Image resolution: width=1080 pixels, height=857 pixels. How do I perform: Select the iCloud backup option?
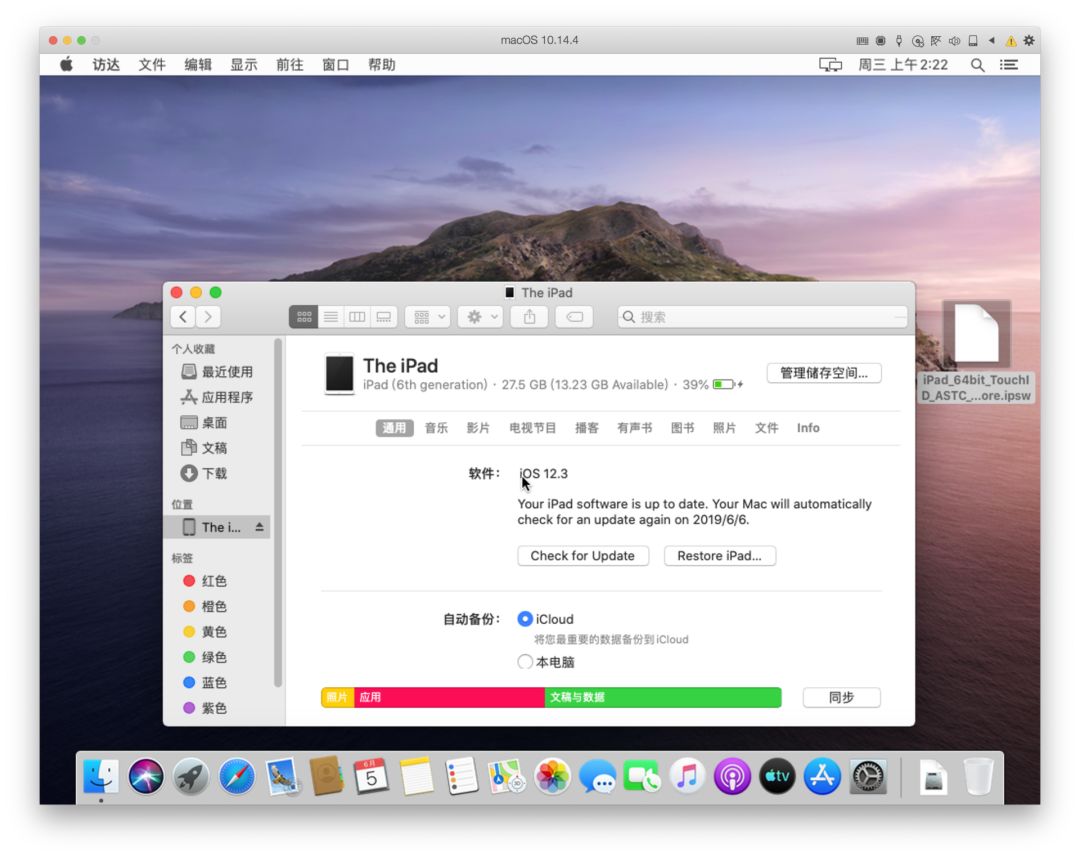(525, 619)
